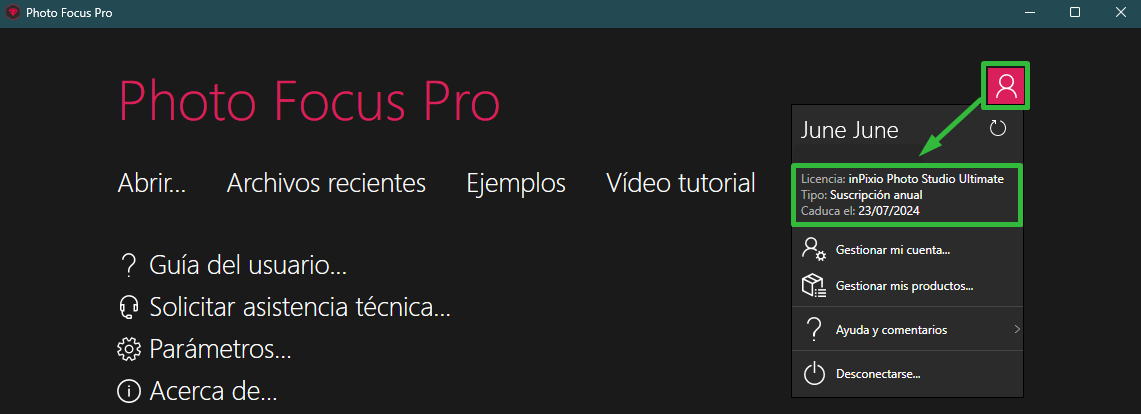
Task: Click the question mark beside Guía del usuario
Action: click(128, 266)
